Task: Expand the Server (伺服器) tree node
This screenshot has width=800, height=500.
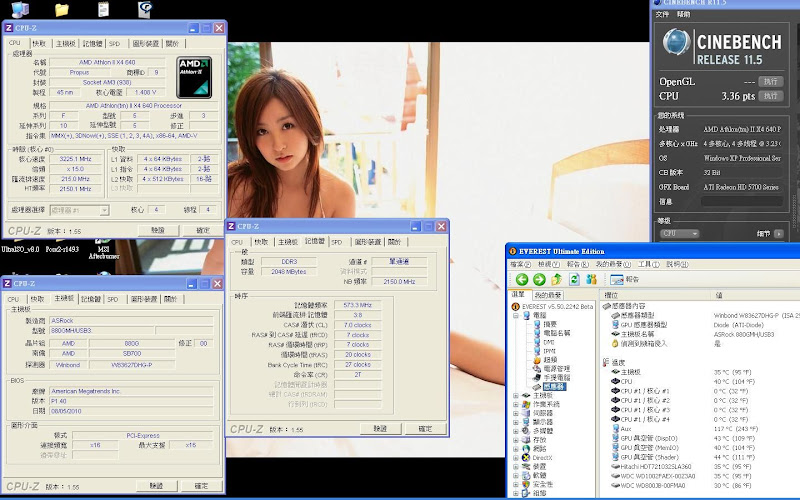Action: point(516,413)
